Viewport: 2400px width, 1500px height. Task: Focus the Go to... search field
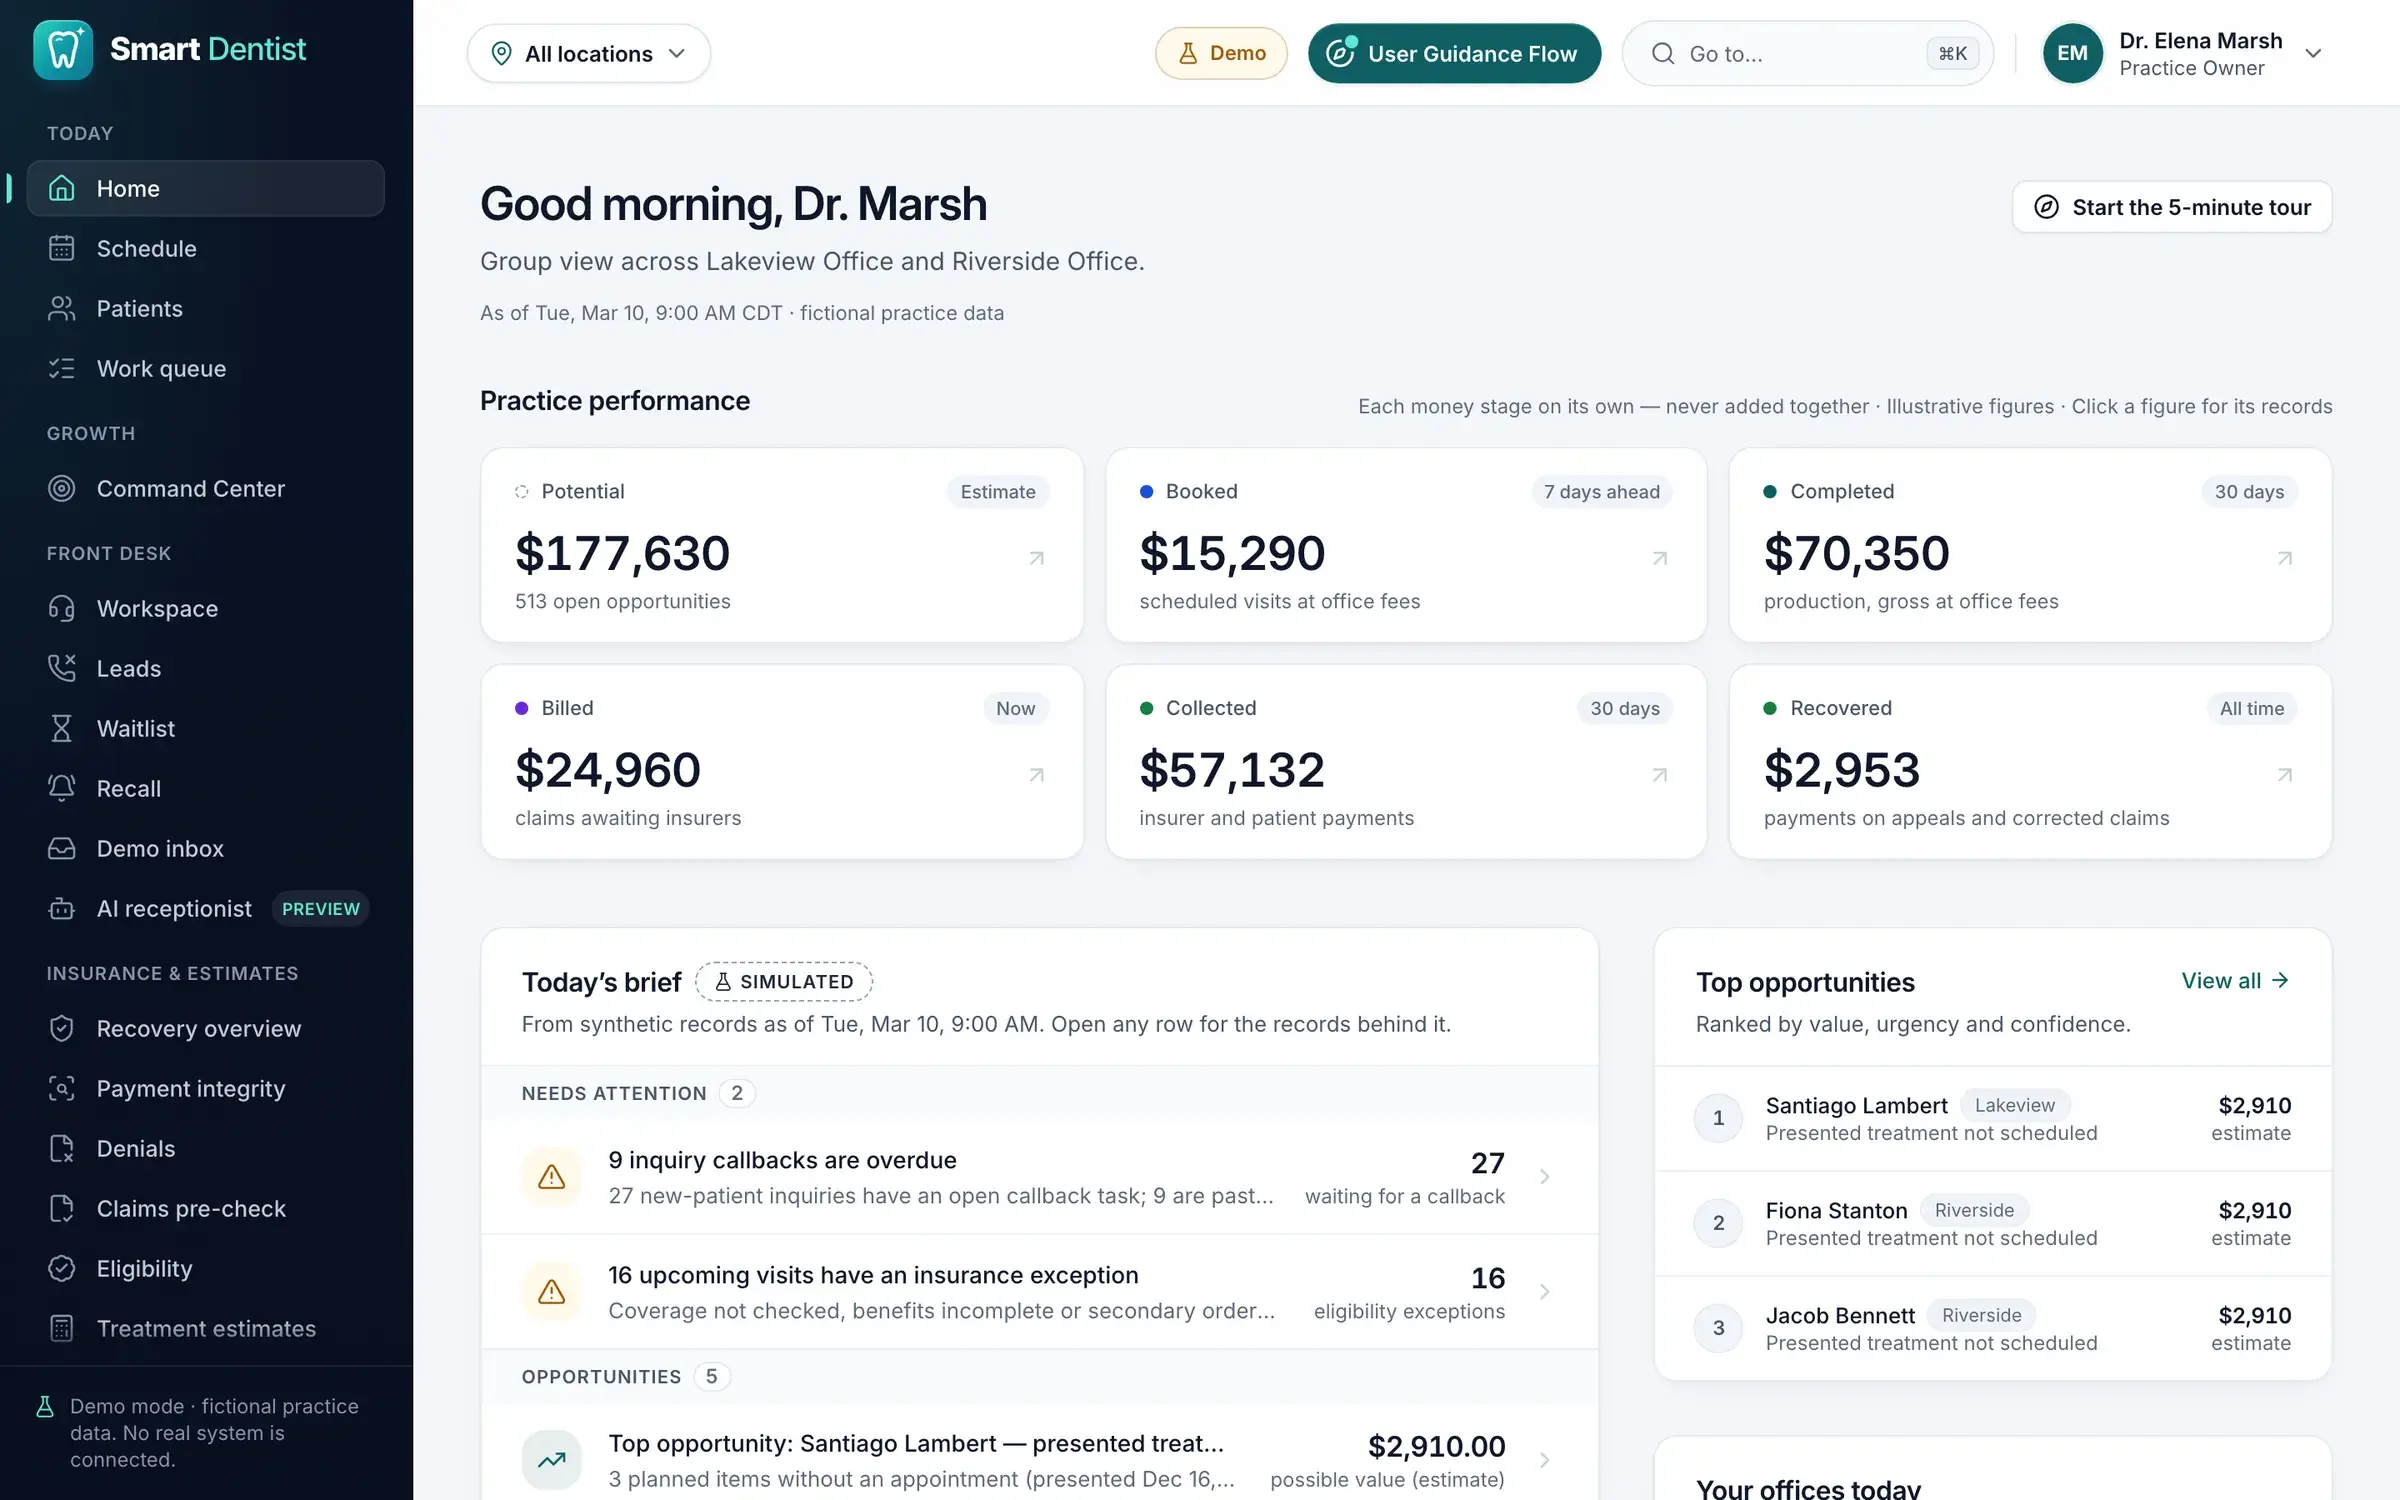[x=1807, y=53]
